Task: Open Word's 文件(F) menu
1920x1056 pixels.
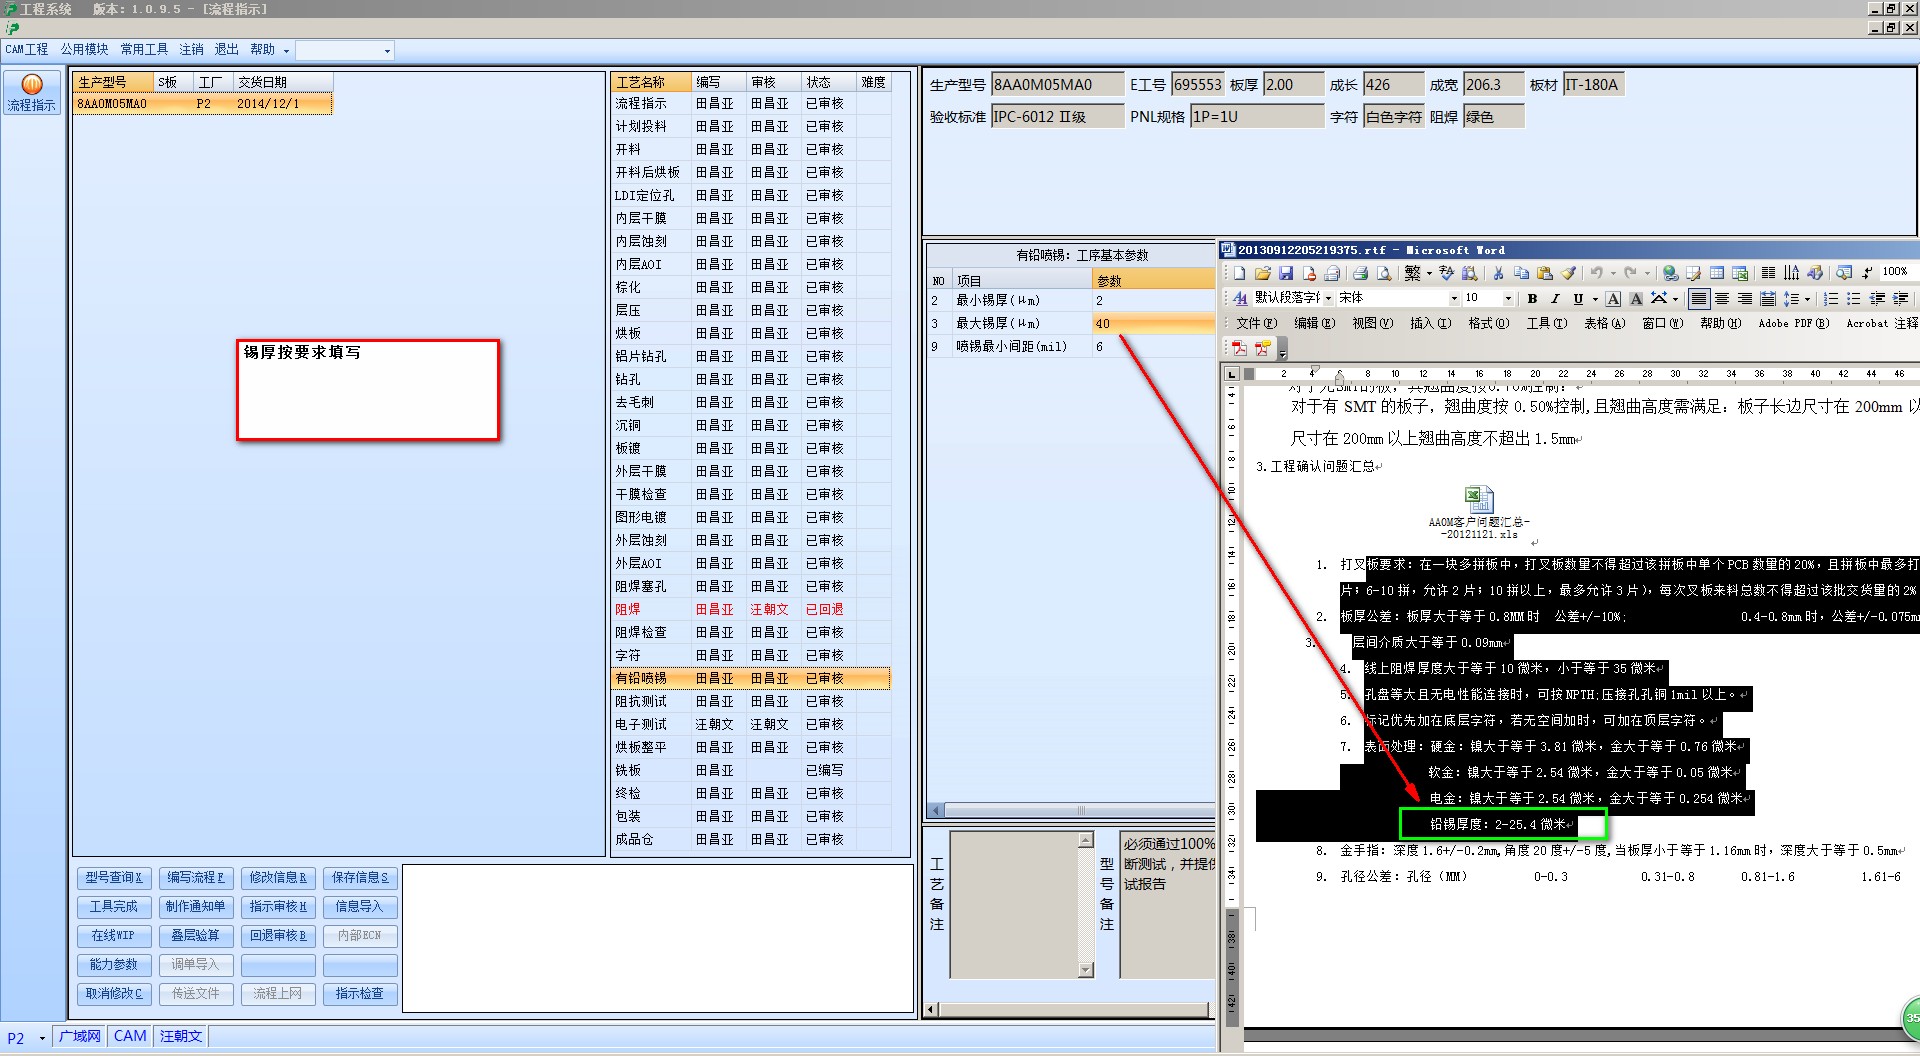Action: tap(1256, 323)
